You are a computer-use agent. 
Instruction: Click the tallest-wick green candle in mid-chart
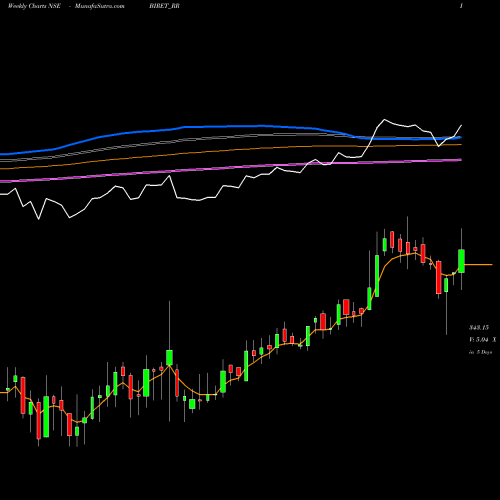click(169, 358)
